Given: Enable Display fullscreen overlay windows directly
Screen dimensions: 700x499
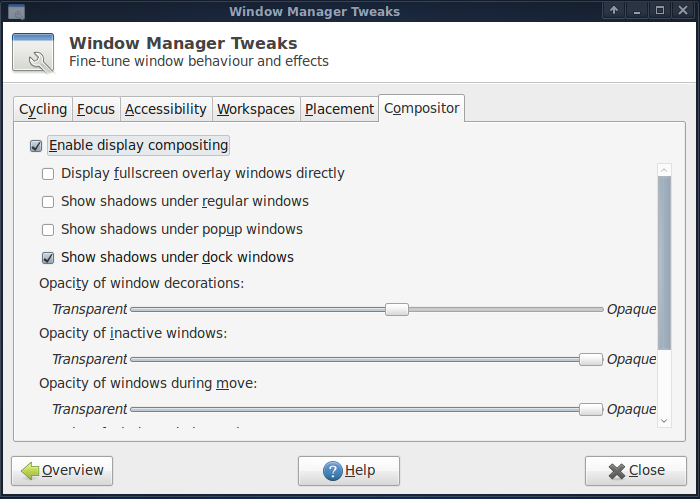Looking at the screenshot, I should click(x=48, y=174).
